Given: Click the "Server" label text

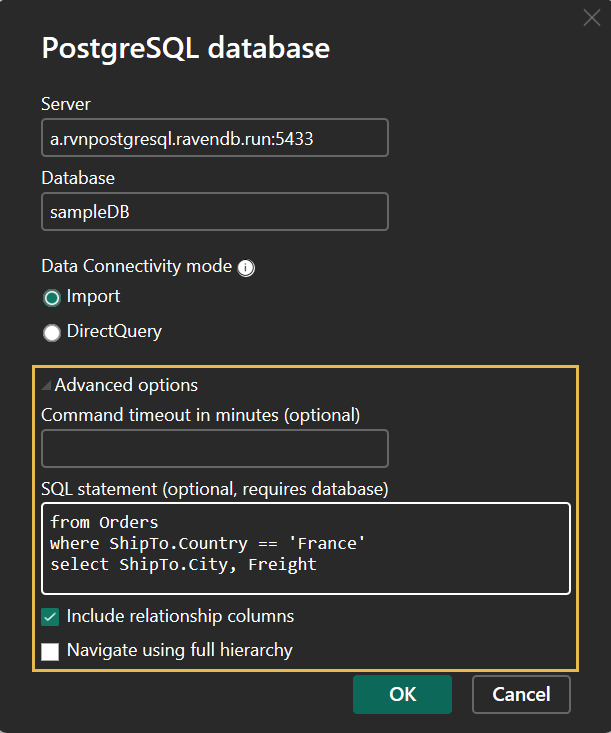Looking at the screenshot, I should click(66, 104).
